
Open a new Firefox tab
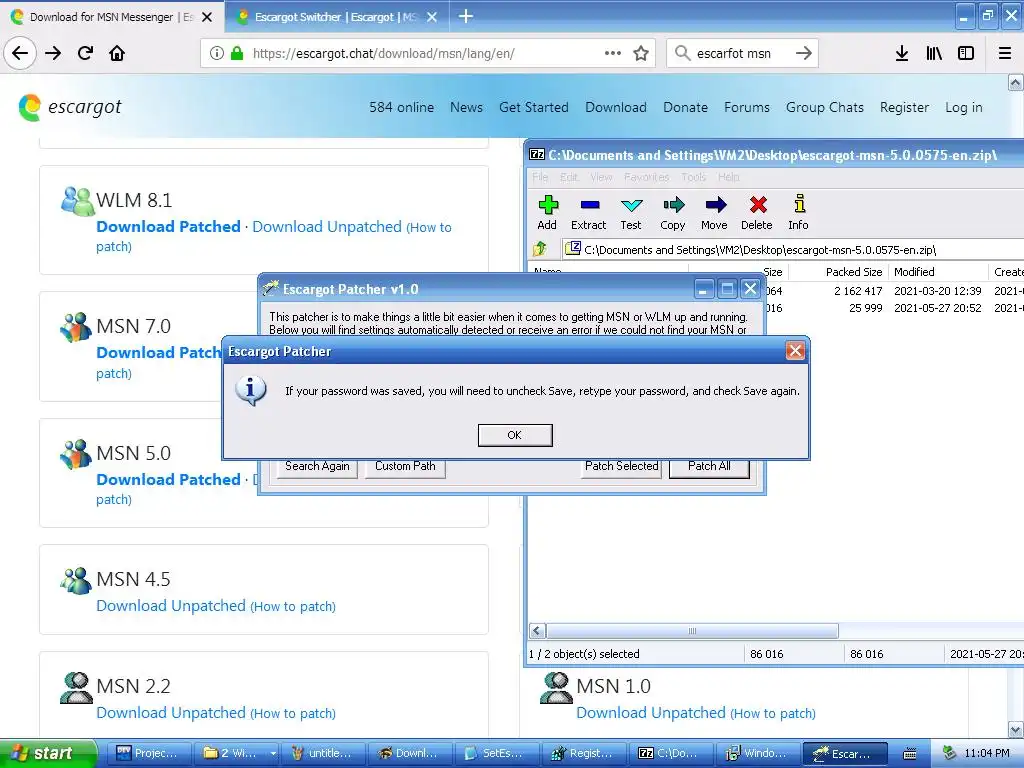tap(466, 16)
